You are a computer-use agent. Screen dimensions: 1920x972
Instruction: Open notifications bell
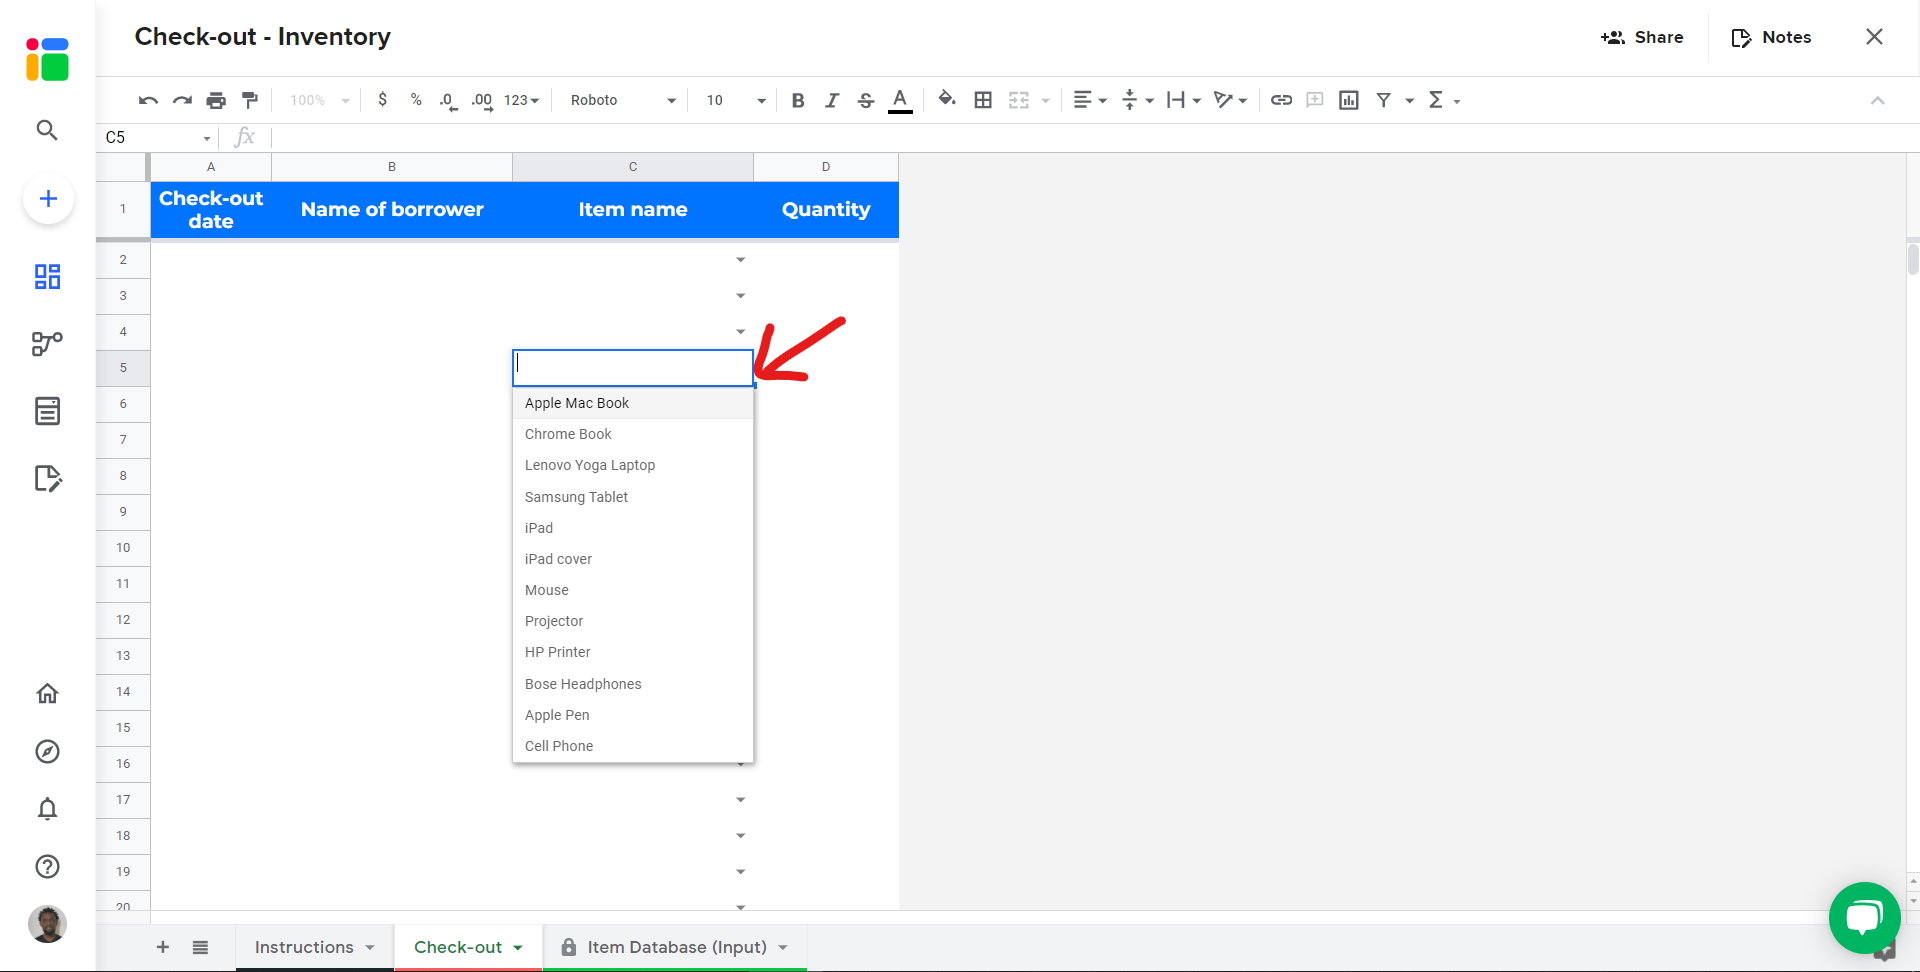pos(47,808)
